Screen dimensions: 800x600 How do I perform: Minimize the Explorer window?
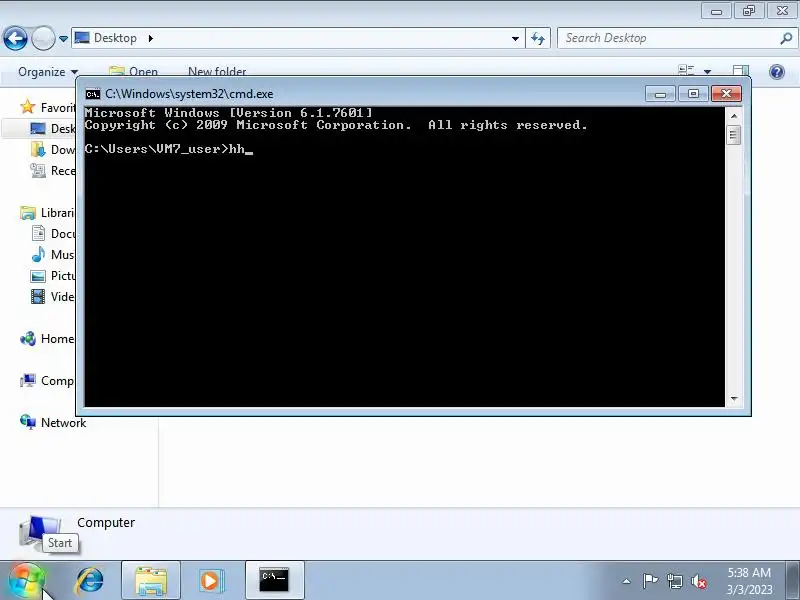[716, 11]
